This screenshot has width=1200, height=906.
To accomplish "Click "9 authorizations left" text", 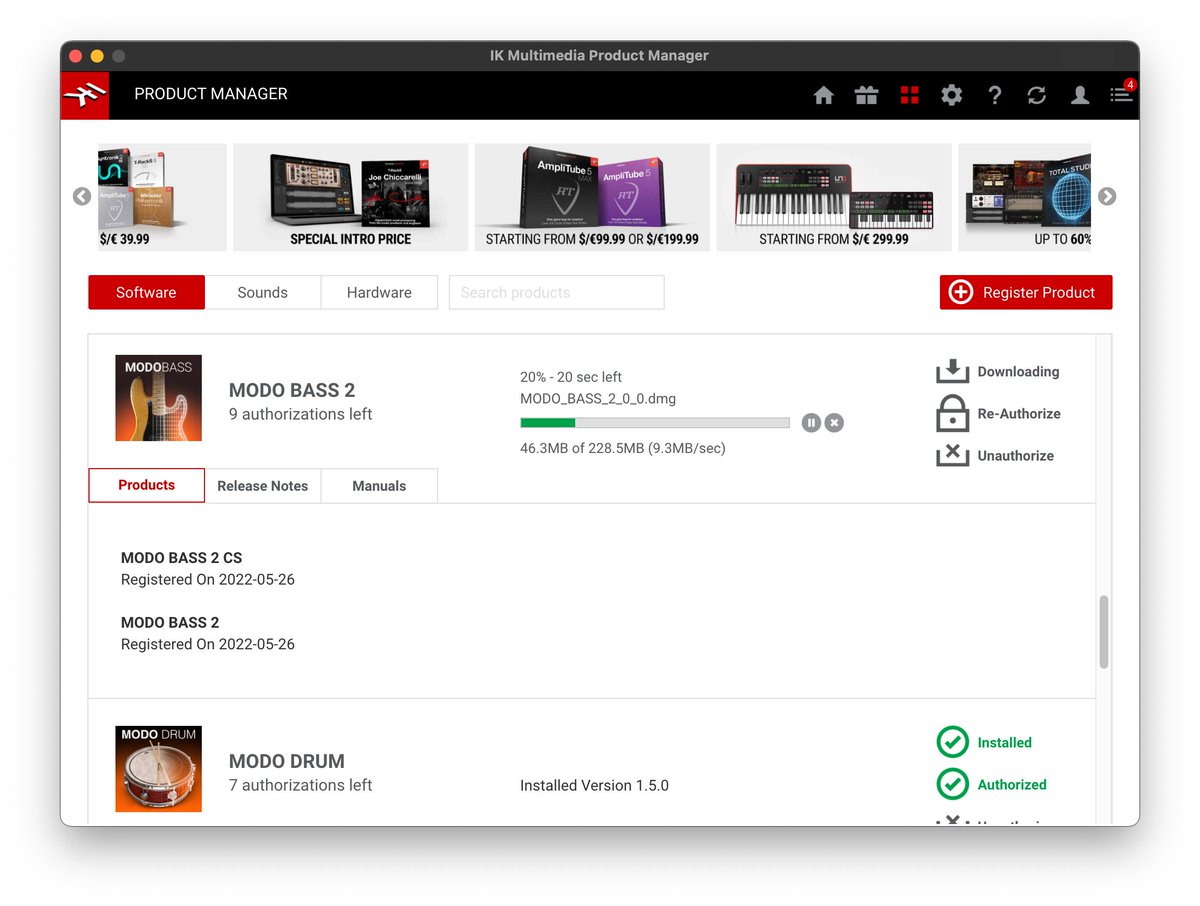I will coord(300,414).
